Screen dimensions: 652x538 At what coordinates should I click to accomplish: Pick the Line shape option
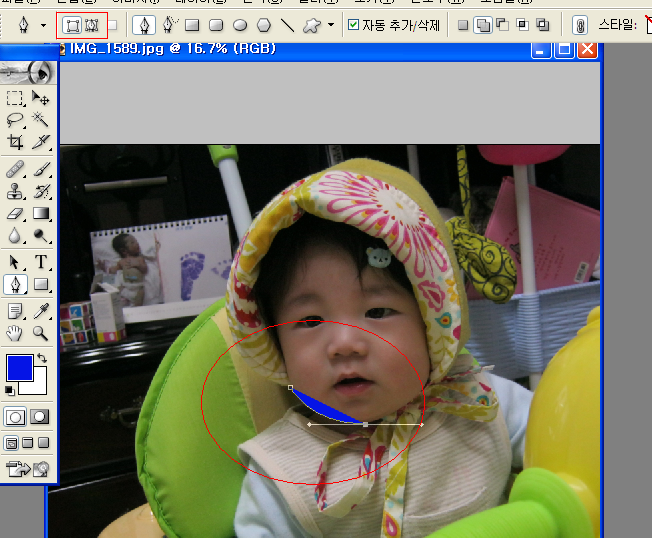(287, 25)
